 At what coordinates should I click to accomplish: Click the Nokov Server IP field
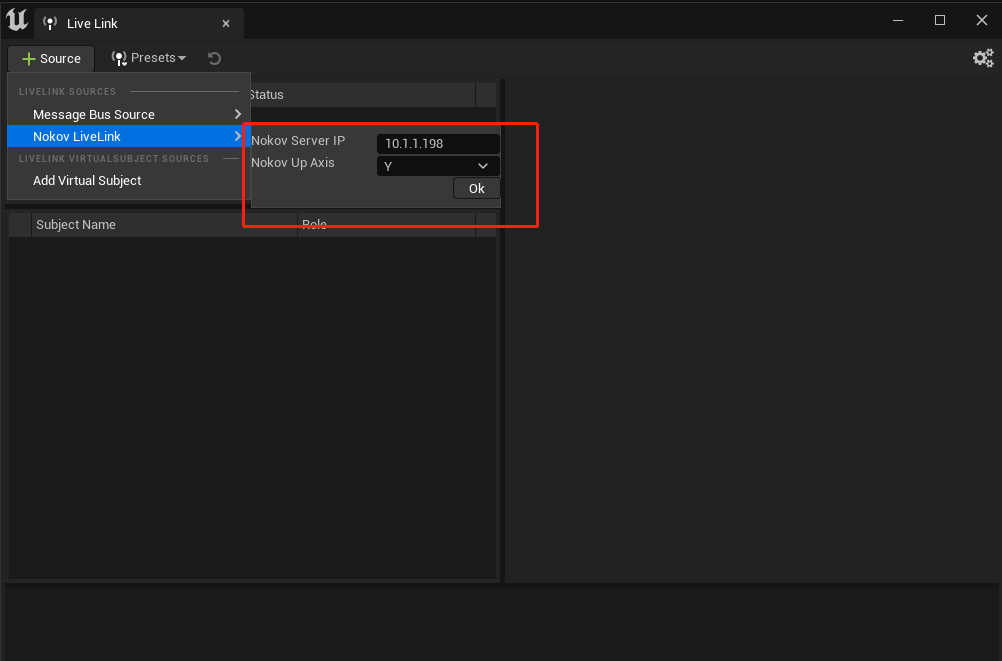pos(438,143)
